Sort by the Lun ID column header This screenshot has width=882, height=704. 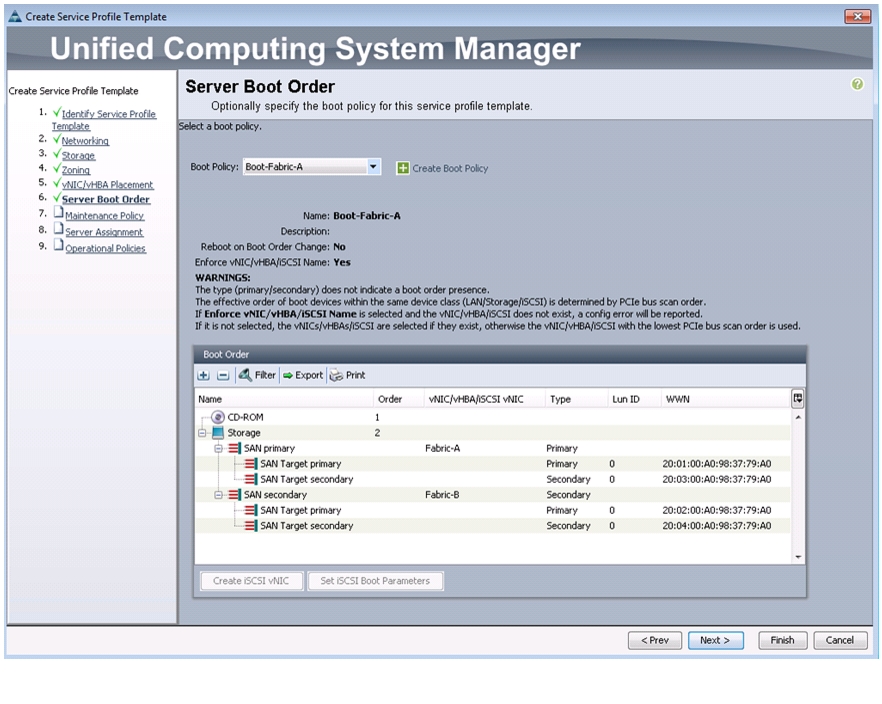click(x=634, y=399)
